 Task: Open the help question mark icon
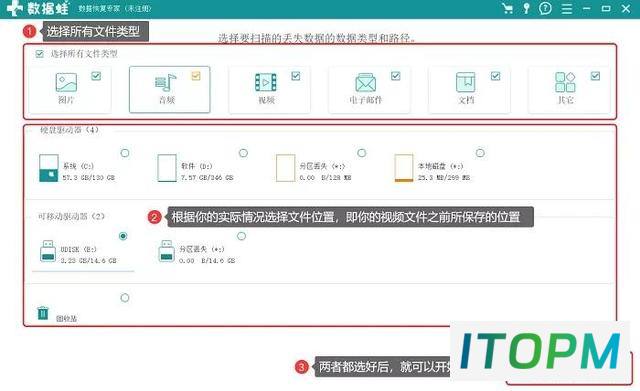point(545,8)
